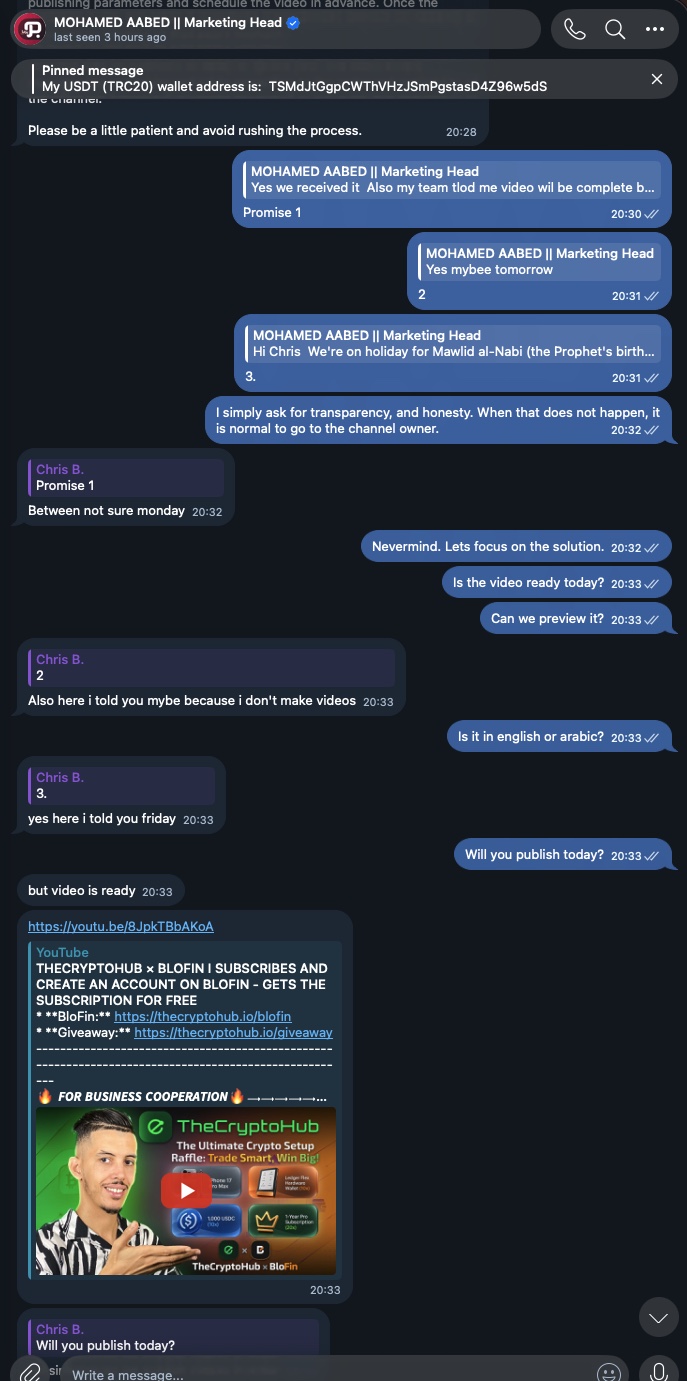Dismiss the pinned wallet address message
Screen dimensions: 687x1381
tap(657, 79)
